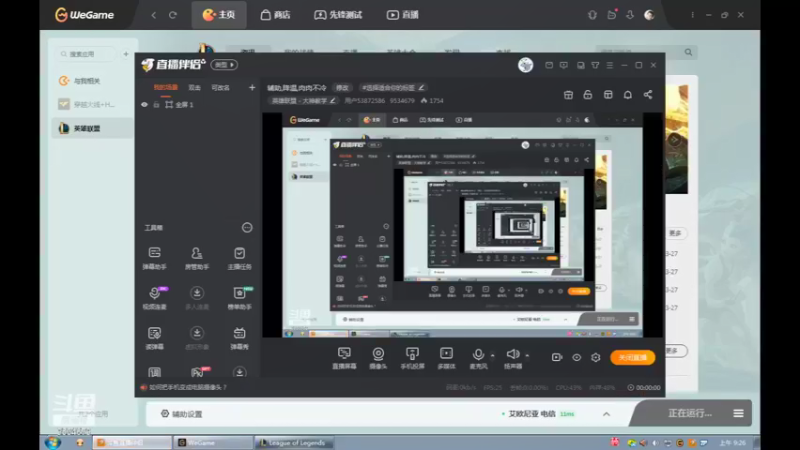Click the orange 关闭直播 button
This screenshot has width=800, height=450.
(x=633, y=358)
